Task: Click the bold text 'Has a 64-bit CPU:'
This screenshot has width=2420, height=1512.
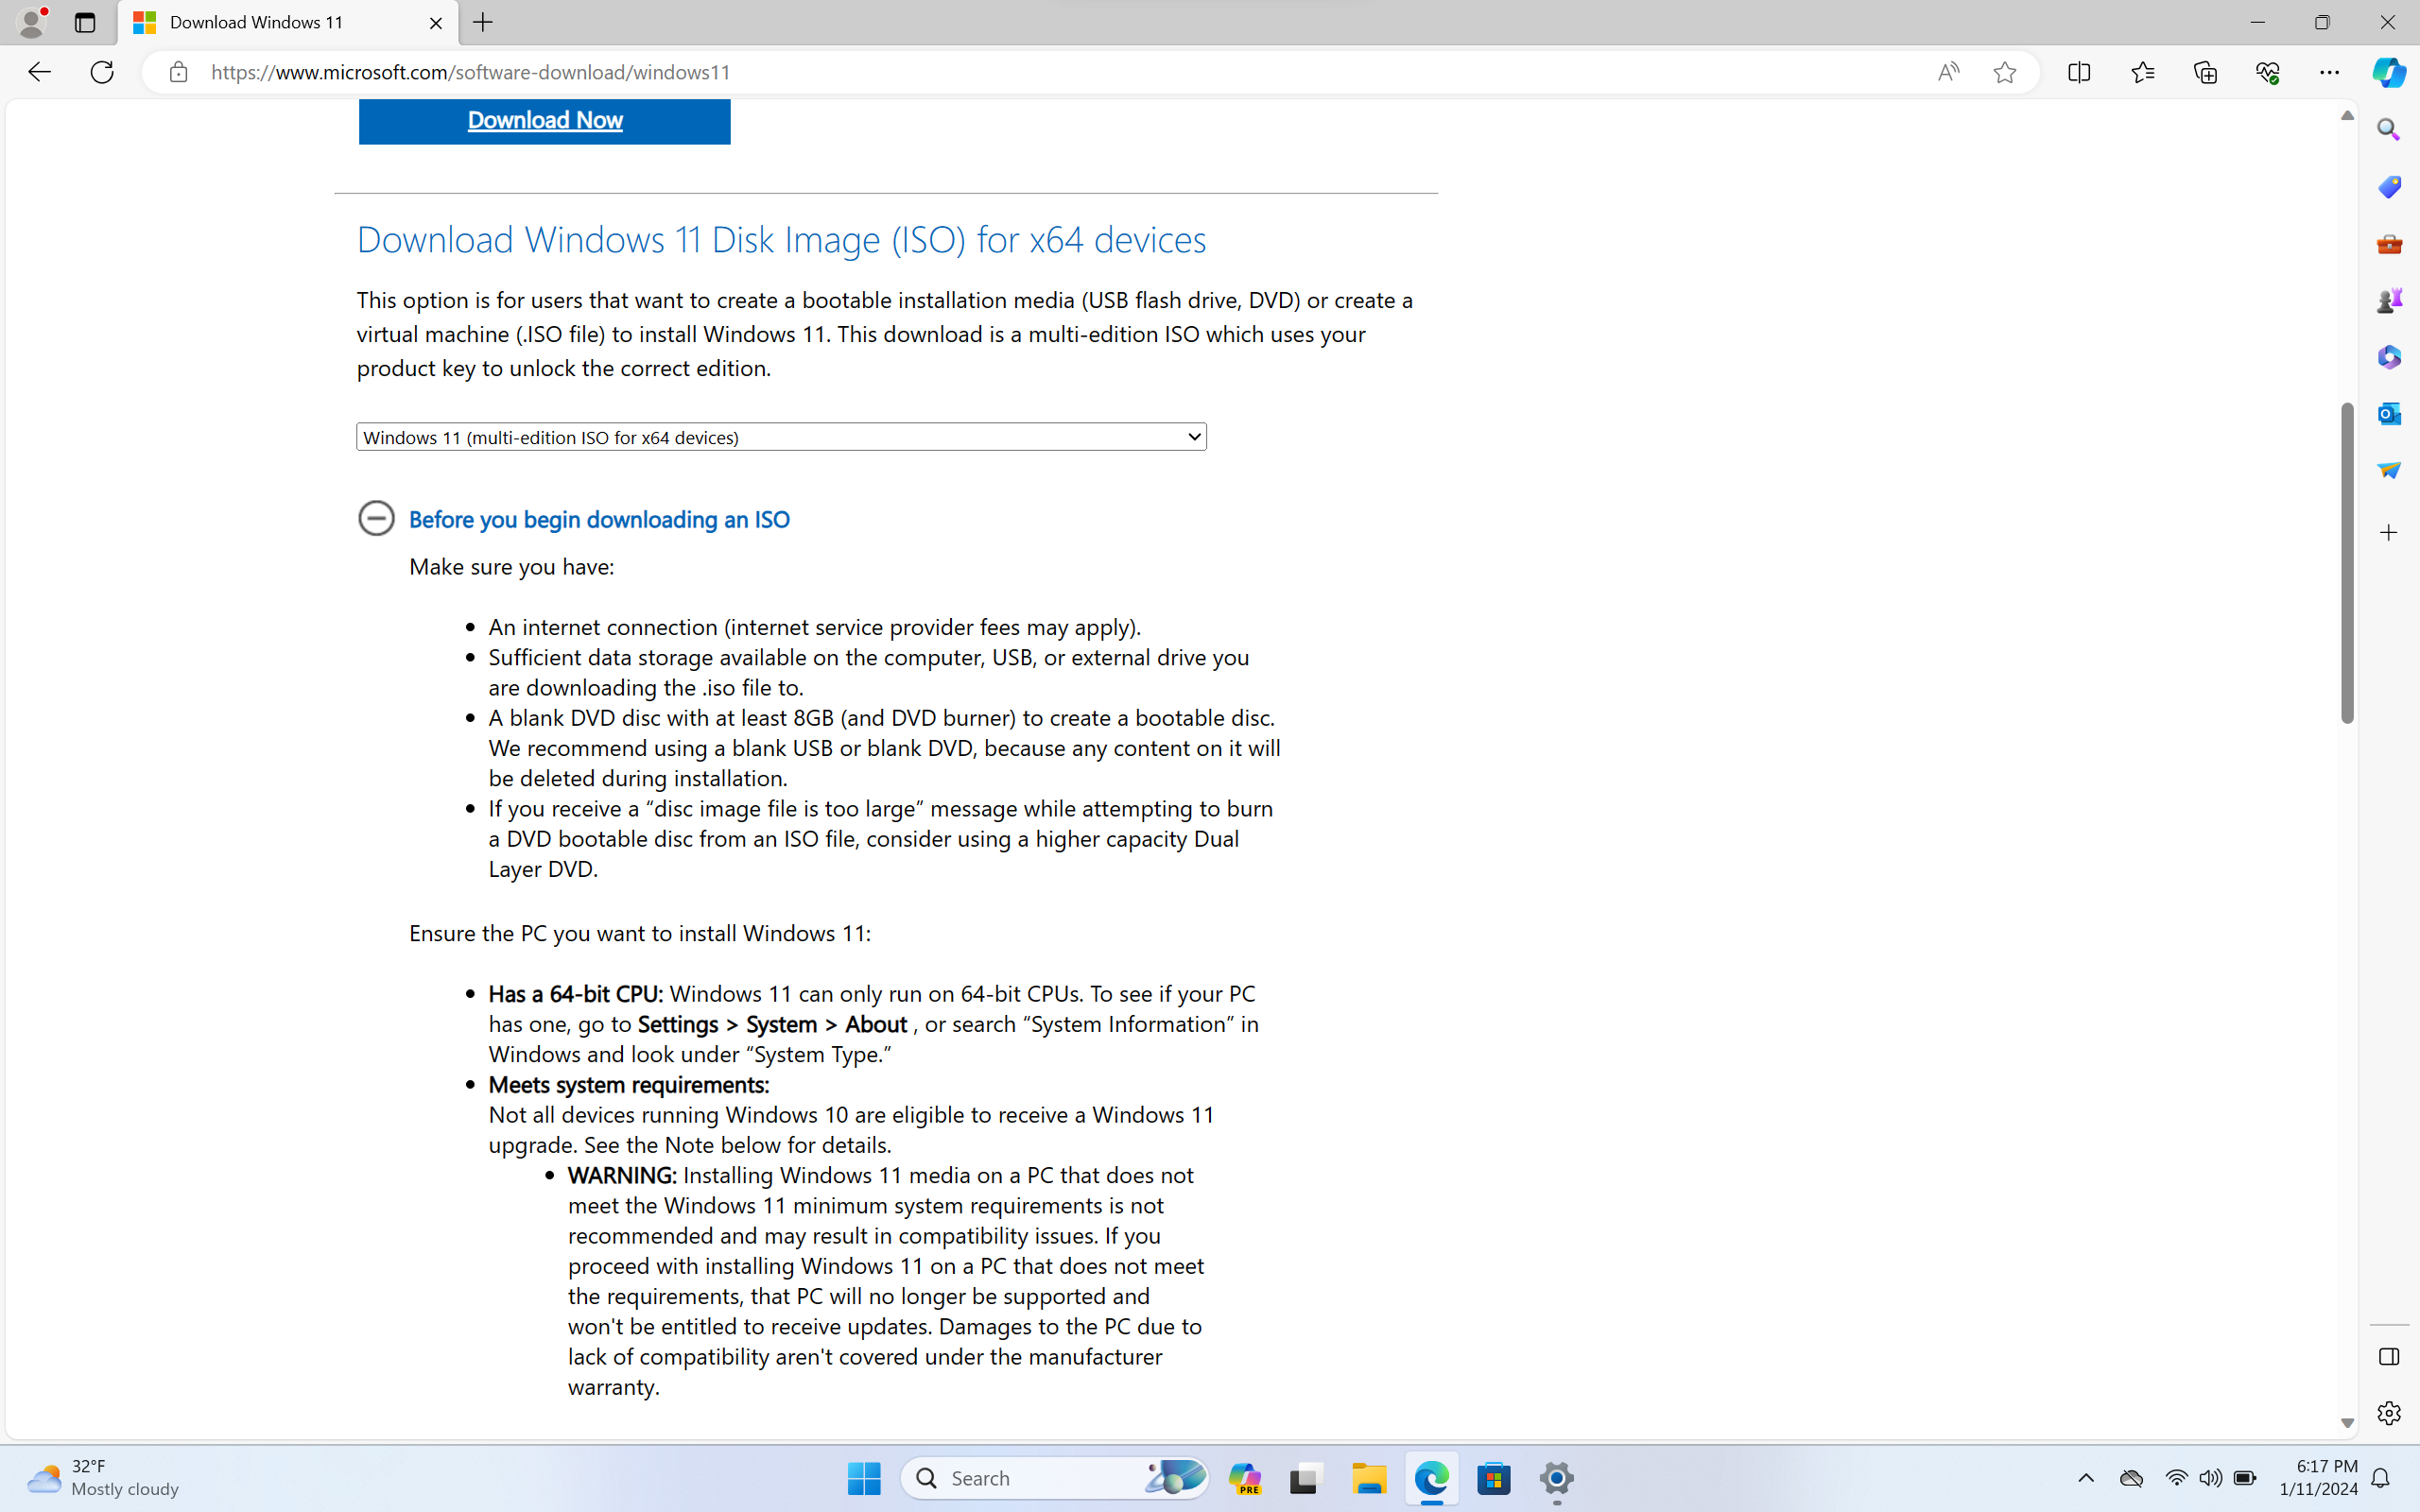Action: (x=575, y=994)
